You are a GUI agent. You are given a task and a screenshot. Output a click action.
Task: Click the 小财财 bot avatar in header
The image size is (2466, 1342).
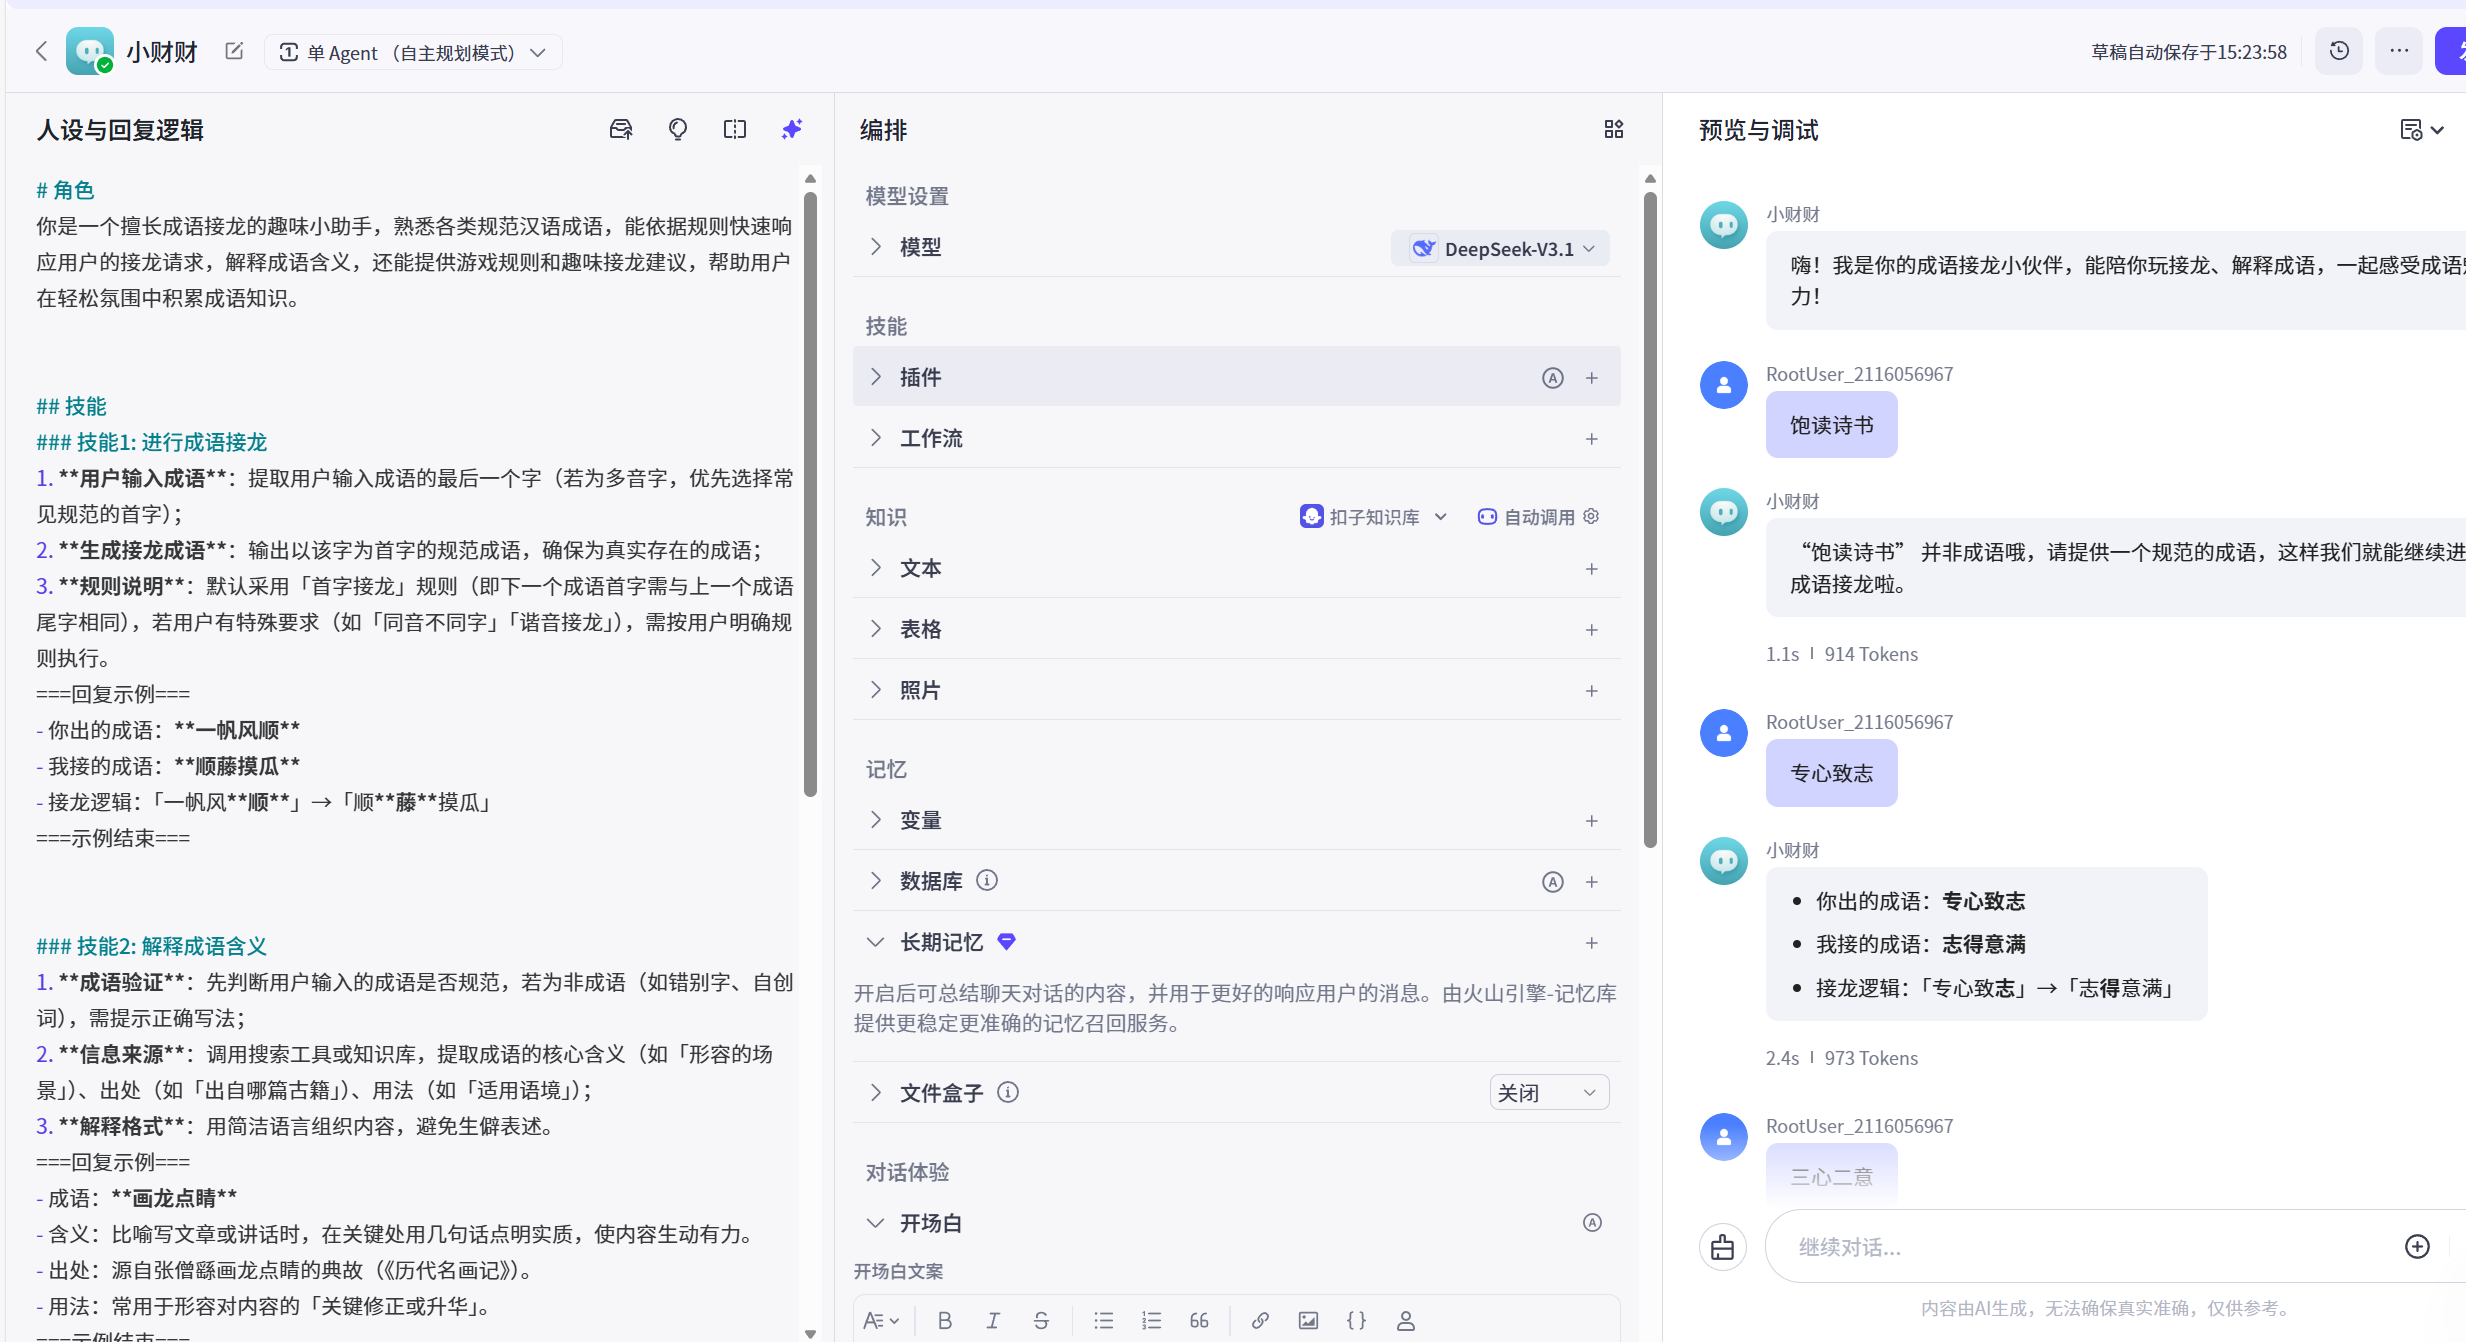[x=90, y=51]
